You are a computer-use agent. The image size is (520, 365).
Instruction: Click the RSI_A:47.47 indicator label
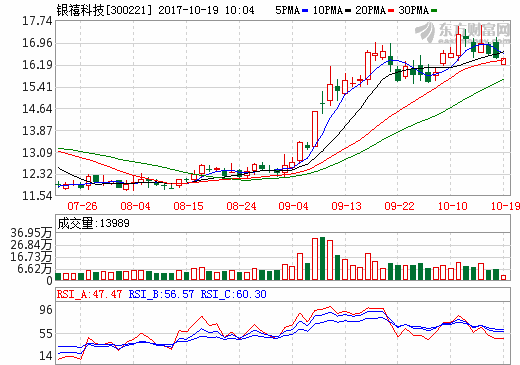click(x=89, y=294)
